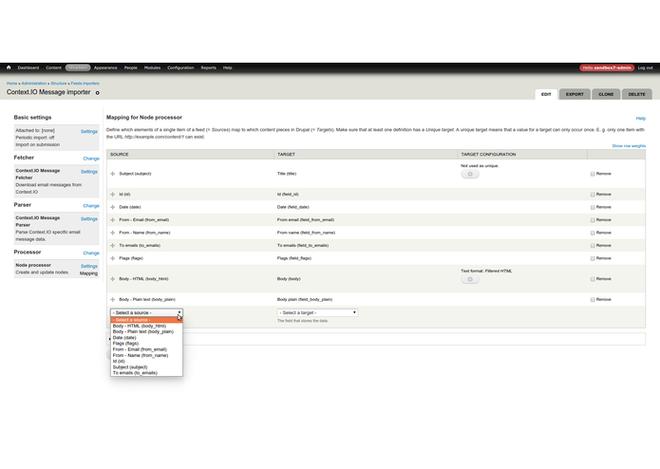Click the Help link above mapping table
Screen dimensions: 660x469
[640, 118]
